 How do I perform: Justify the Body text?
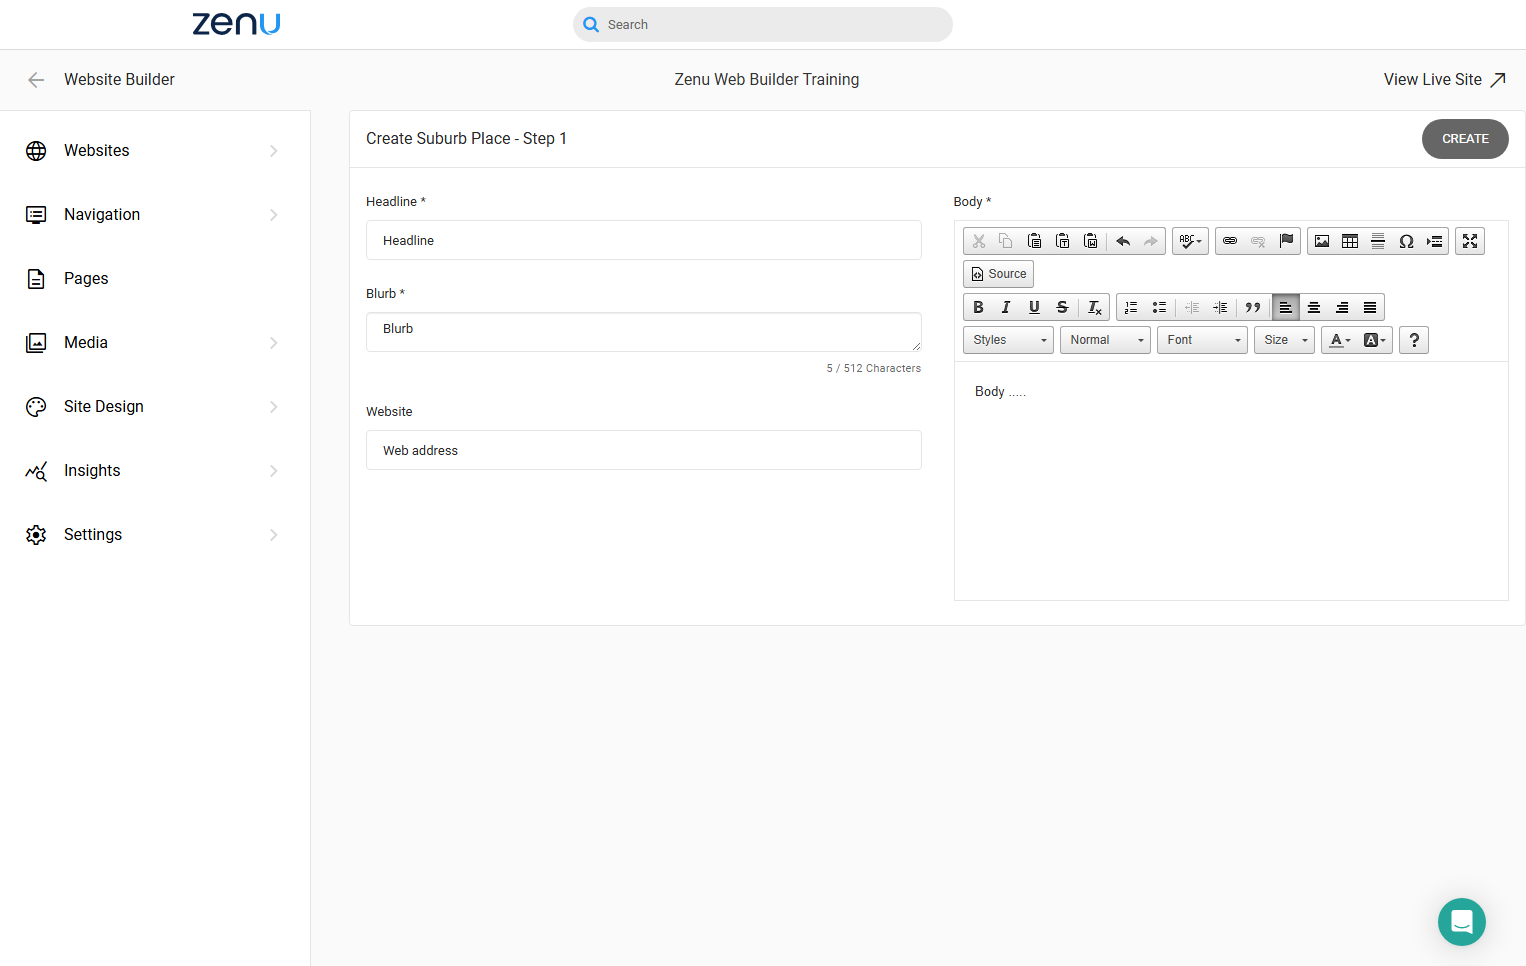pos(1370,308)
